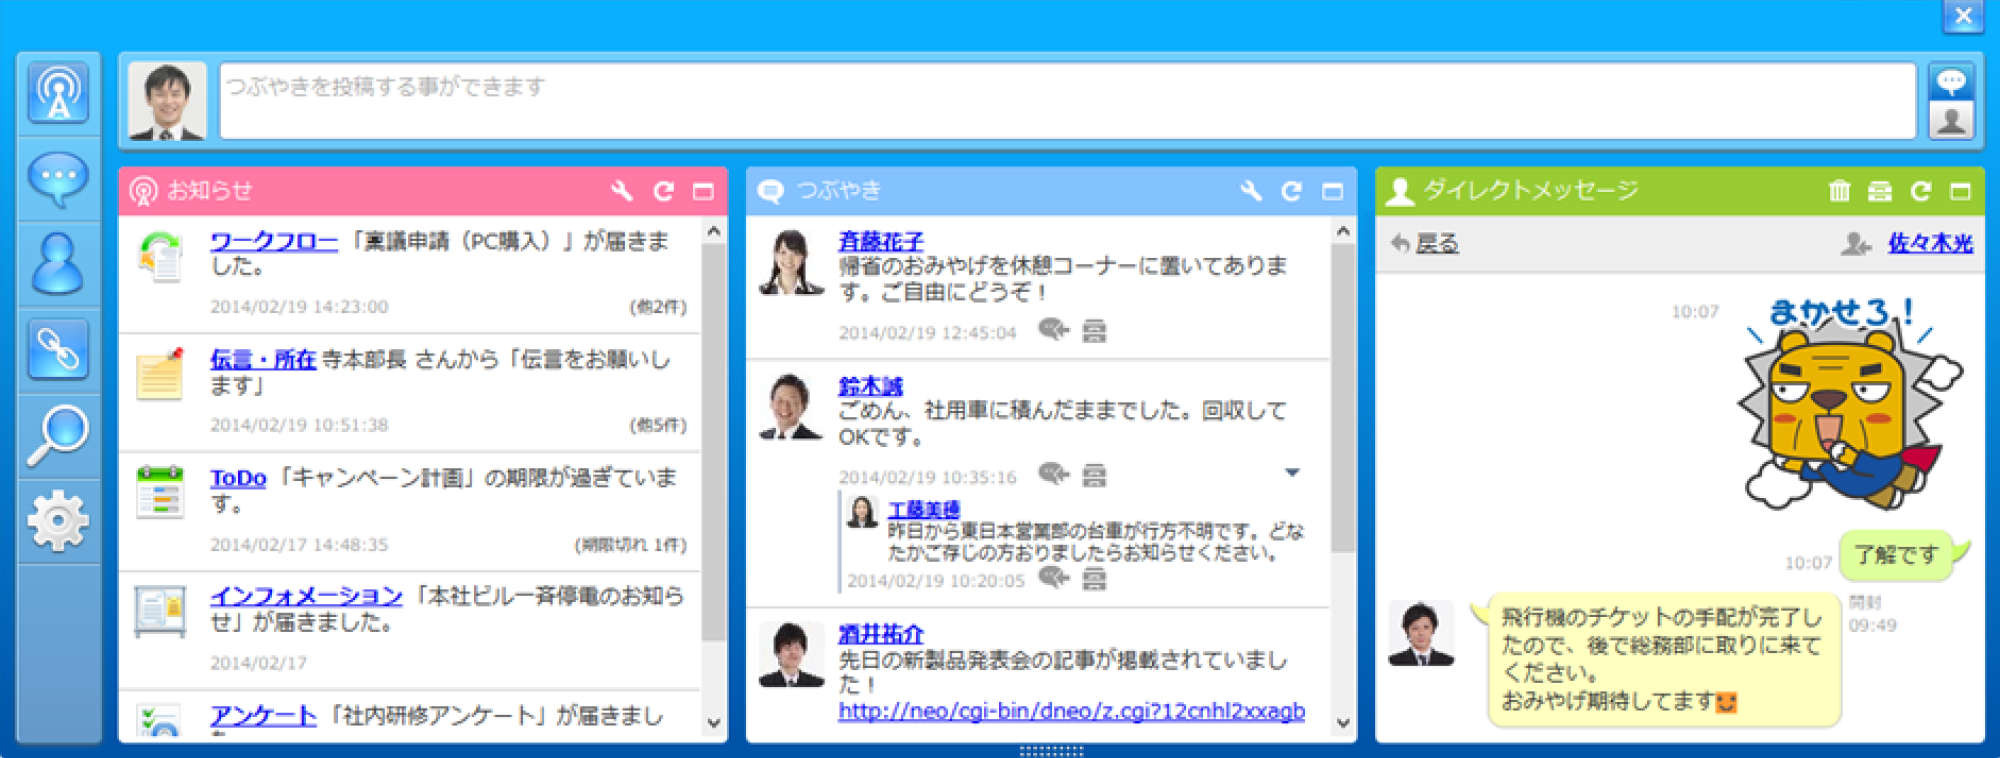
Task: Open the ワークフロー notification link
Action: pyautogui.click(x=274, y=241)
